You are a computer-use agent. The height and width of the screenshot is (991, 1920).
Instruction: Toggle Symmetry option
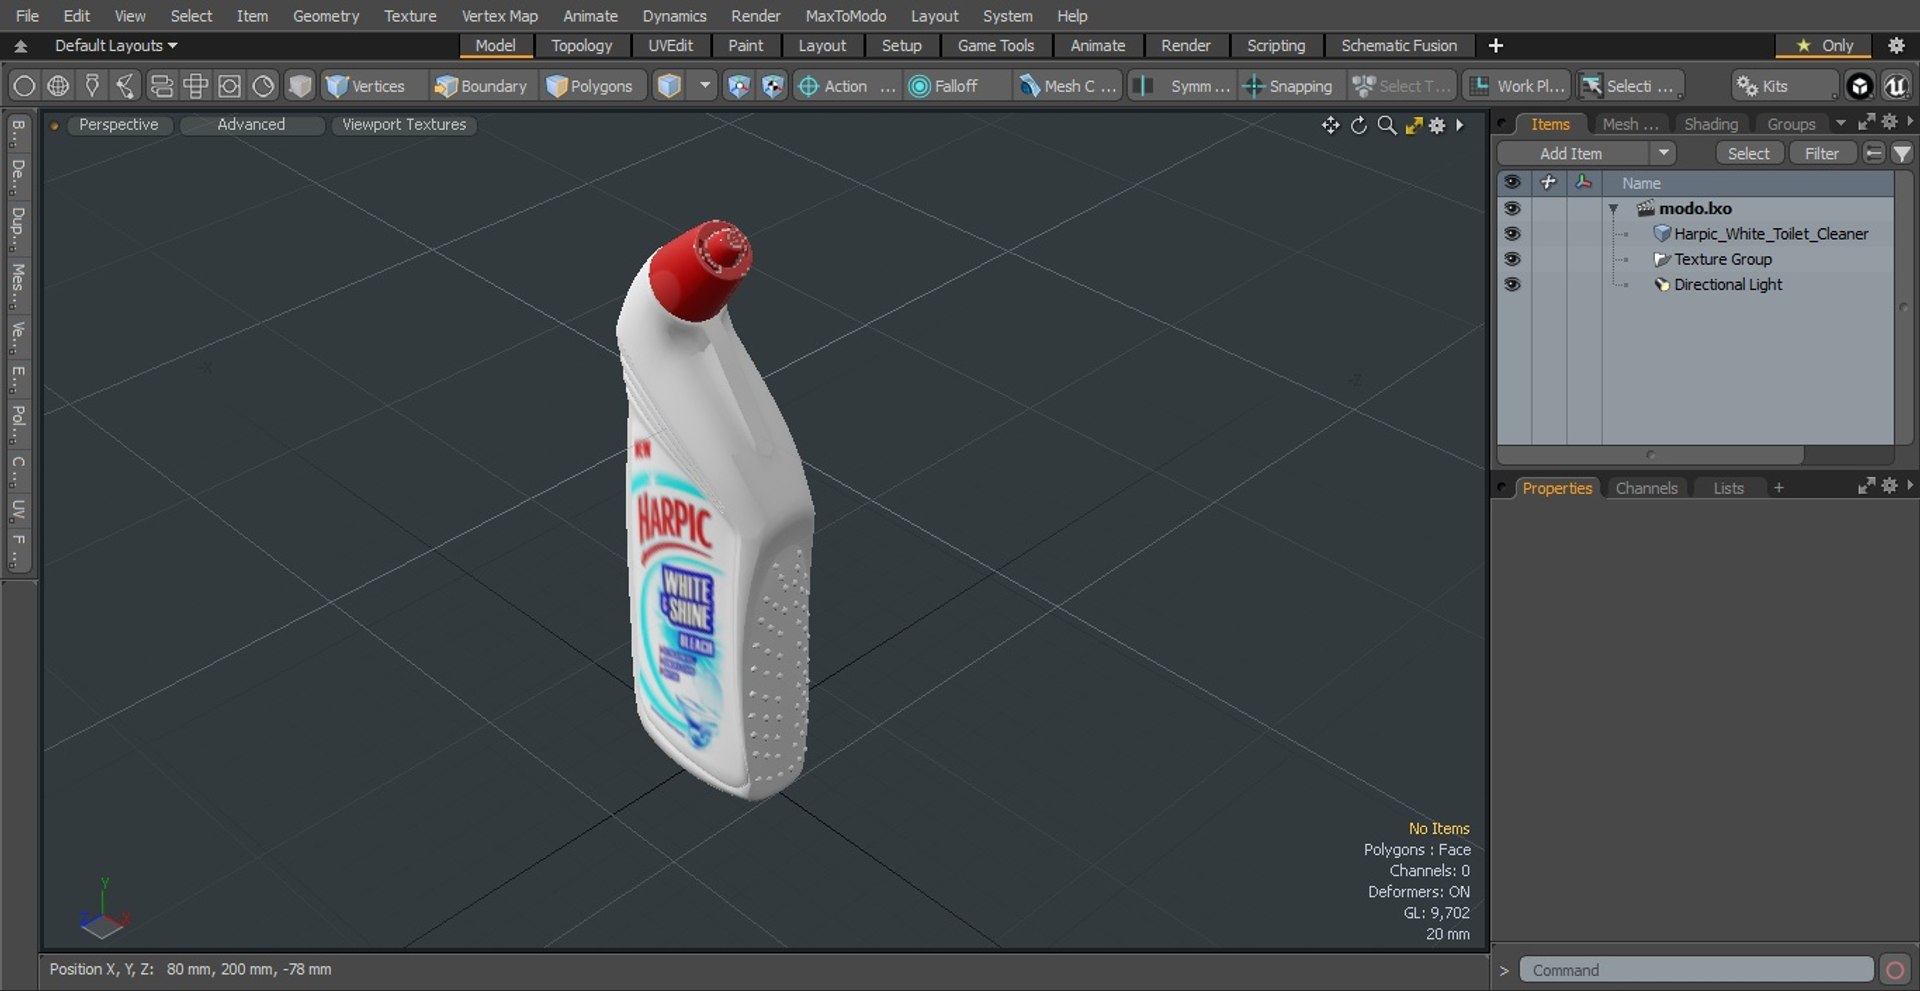pyautogui.click(x=1184, y=86)
